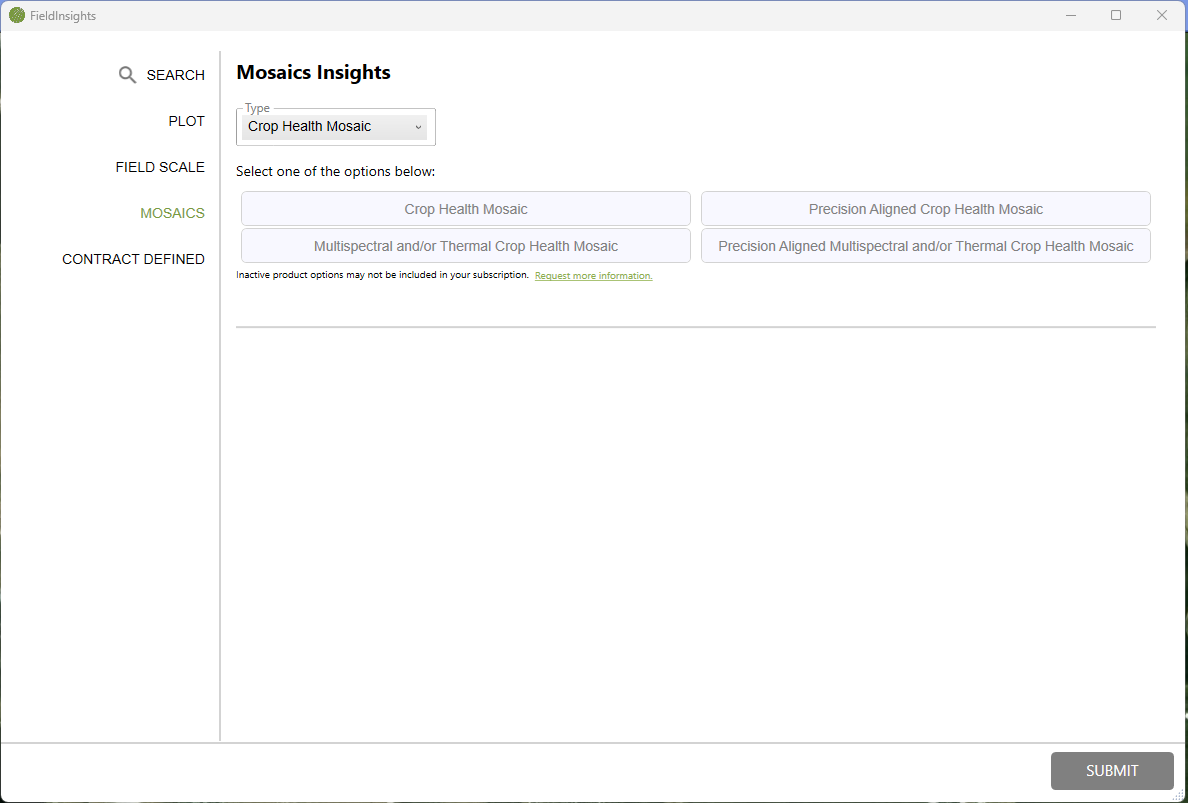Click the magnifying glass search icon
This screenshot has width=1188, height=803.
pos(127,75)
